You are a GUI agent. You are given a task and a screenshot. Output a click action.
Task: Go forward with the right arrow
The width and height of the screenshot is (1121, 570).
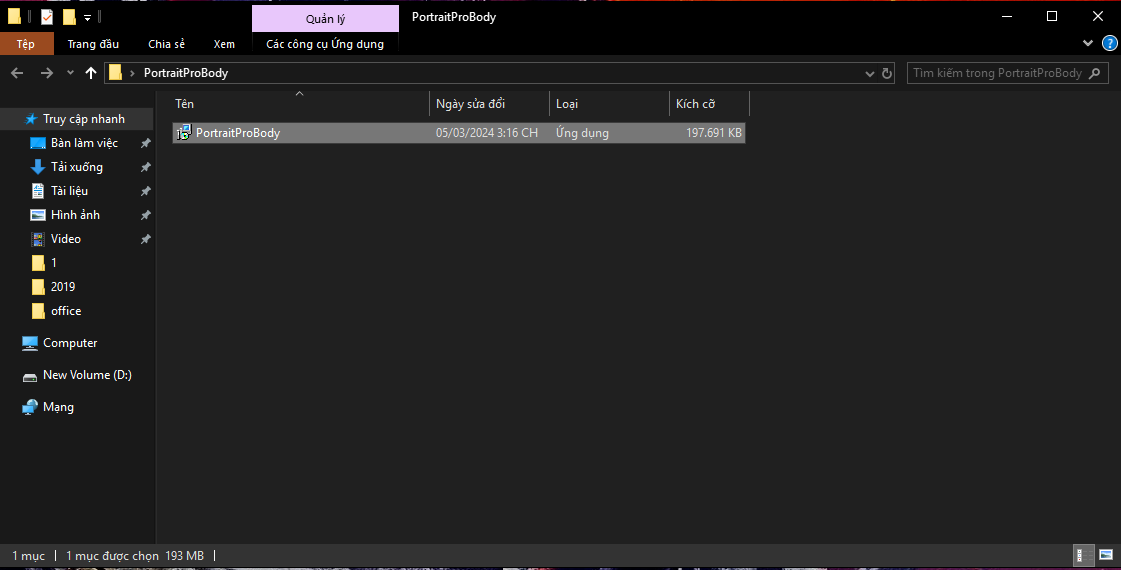click(46, 73)
